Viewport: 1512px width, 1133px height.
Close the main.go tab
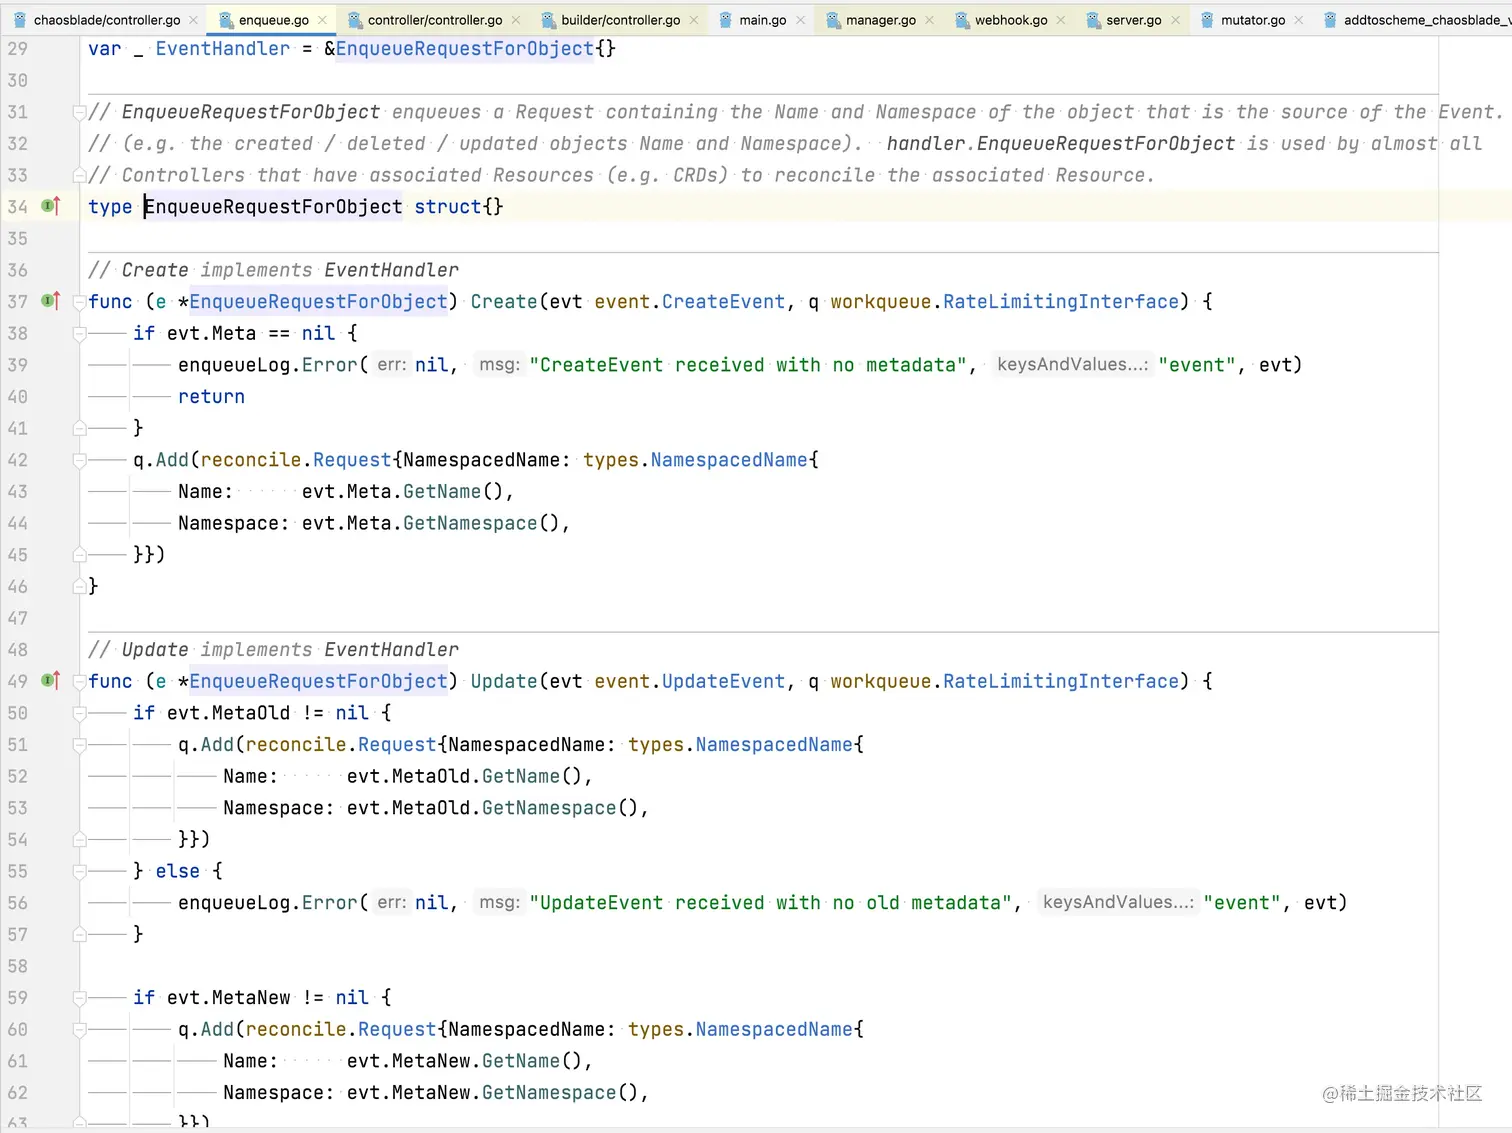coord(800,20)
